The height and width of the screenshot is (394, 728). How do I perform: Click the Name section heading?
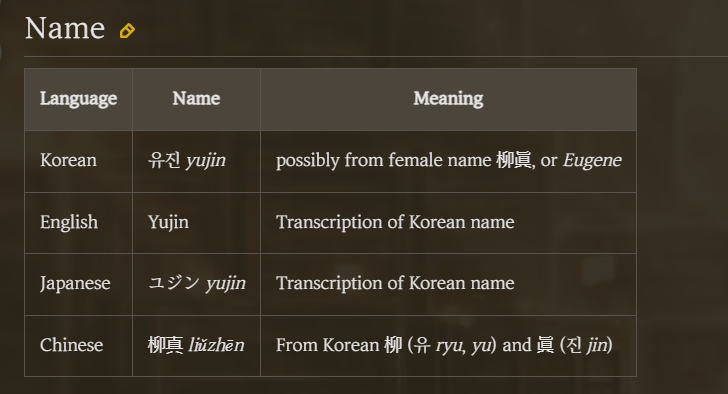tap(65, 28)
